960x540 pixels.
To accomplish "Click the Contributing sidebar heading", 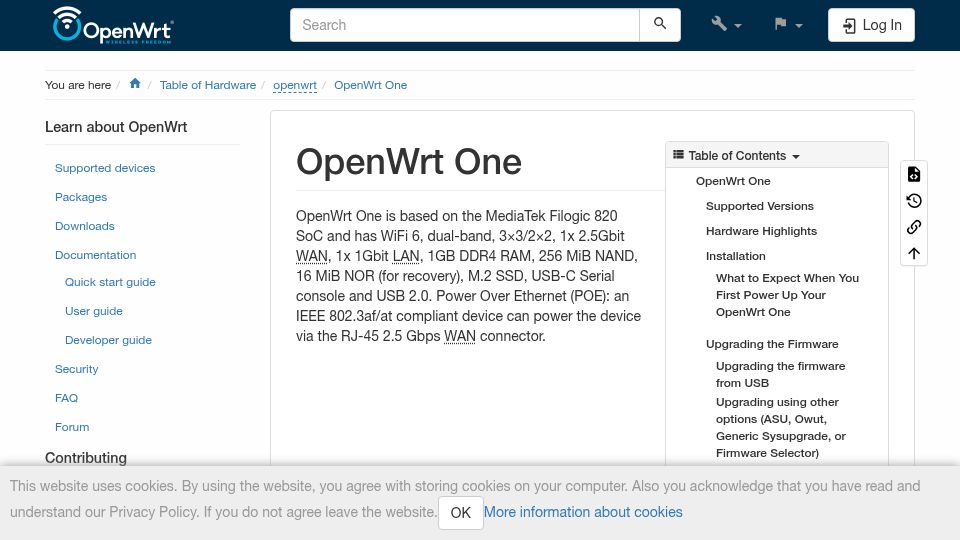I will 86,458.
